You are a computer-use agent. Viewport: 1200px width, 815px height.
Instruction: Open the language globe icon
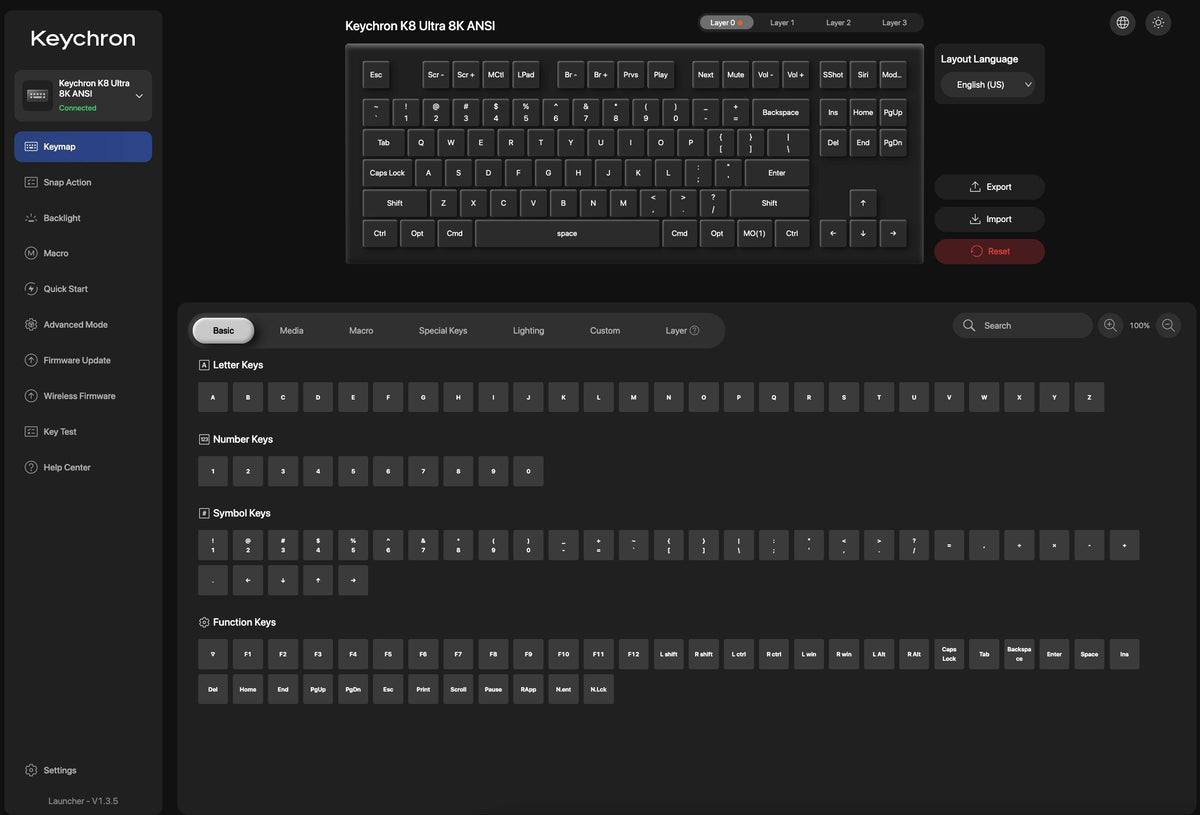pos(1123,23)
